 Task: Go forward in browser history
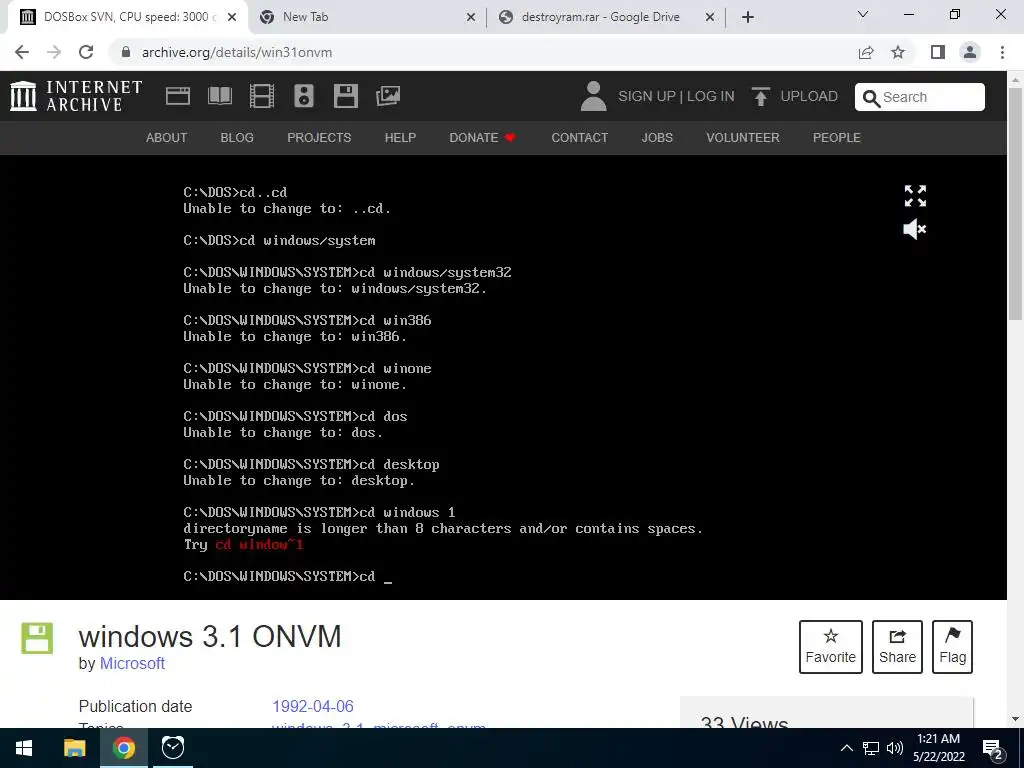click(x=54, y=52)
